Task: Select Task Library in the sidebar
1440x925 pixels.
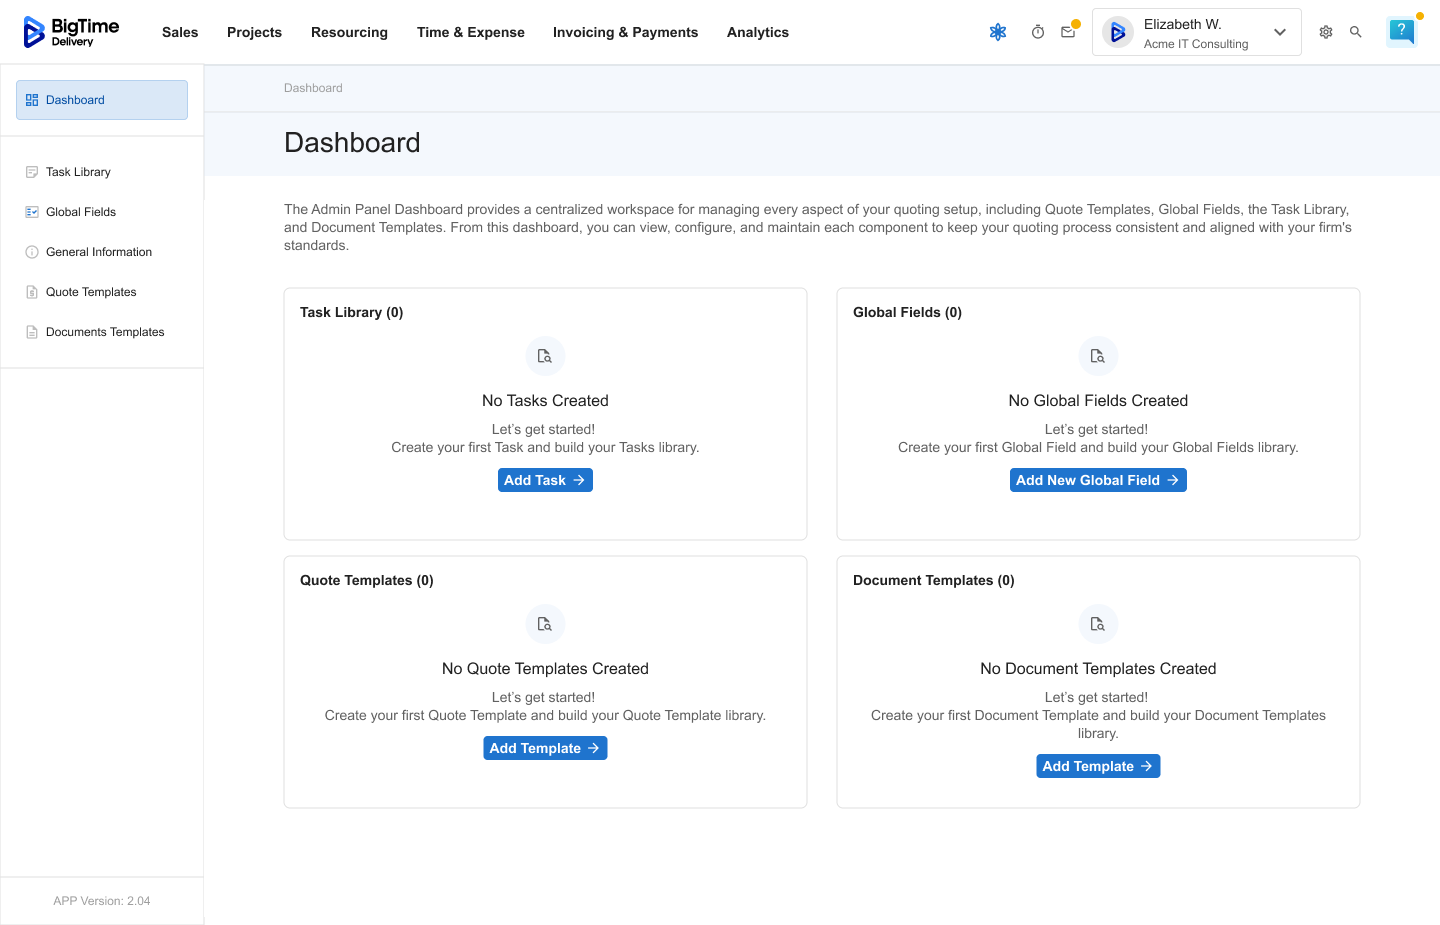Action: coord(78,172)
